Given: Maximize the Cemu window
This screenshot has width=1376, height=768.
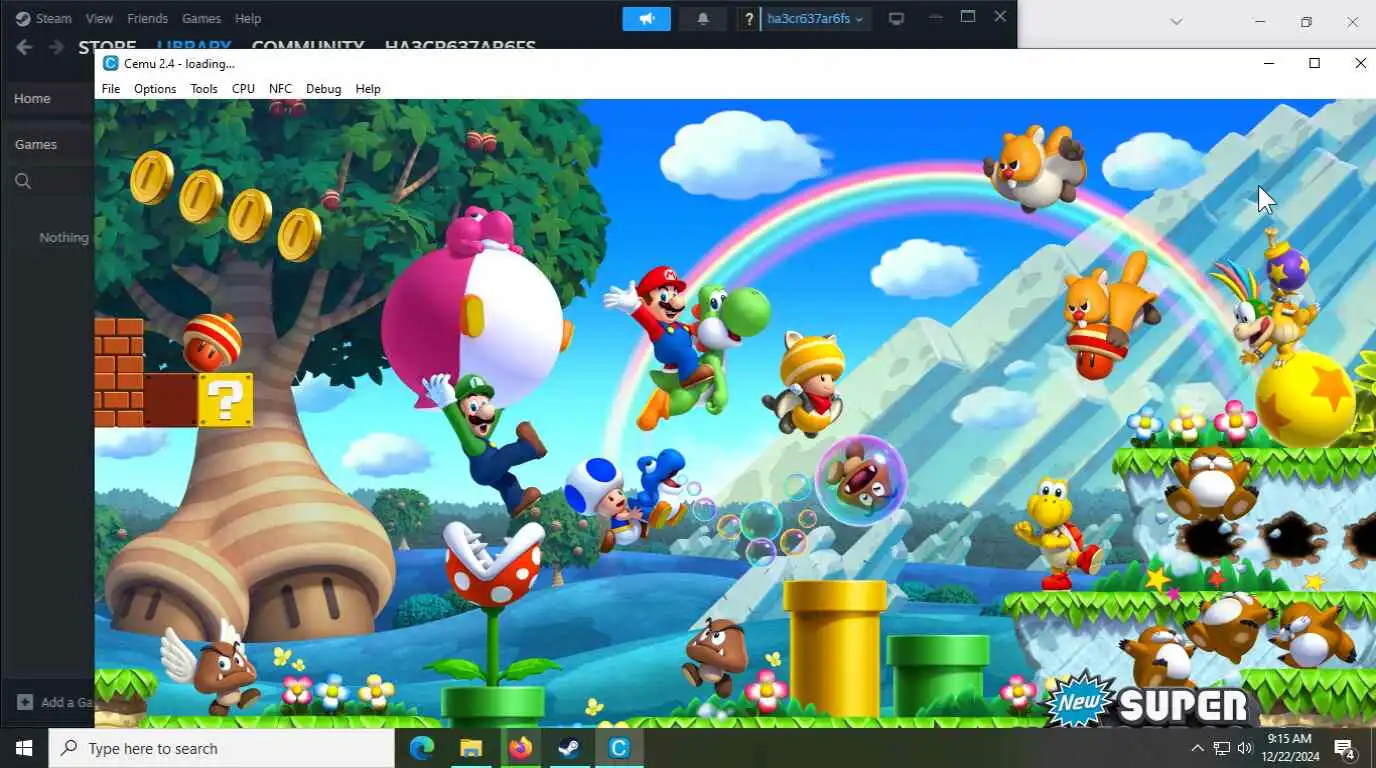Looking at the screenshot, I should tap(1314, 63).
